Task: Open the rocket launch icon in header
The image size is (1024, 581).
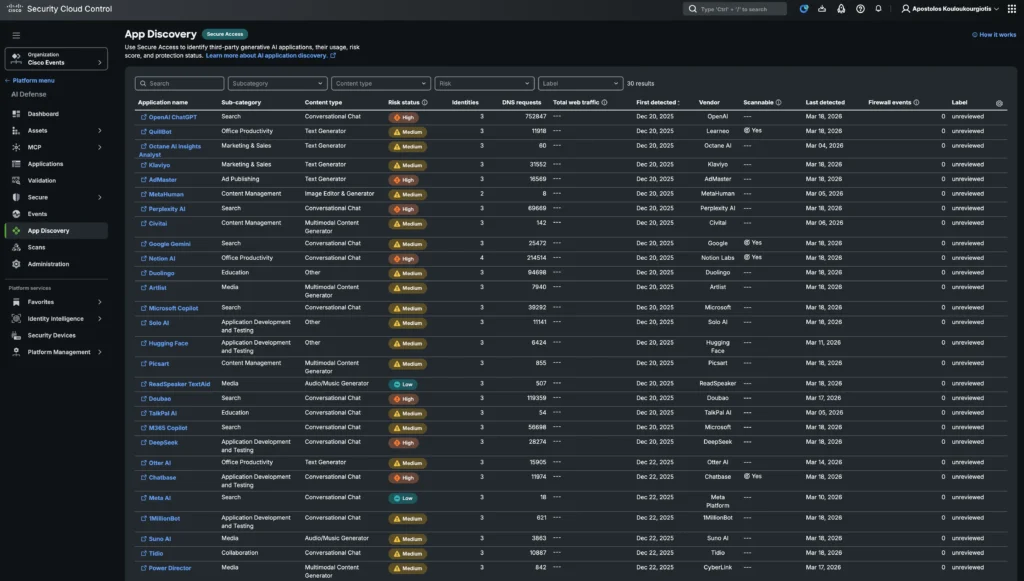Action: point(840,9)
